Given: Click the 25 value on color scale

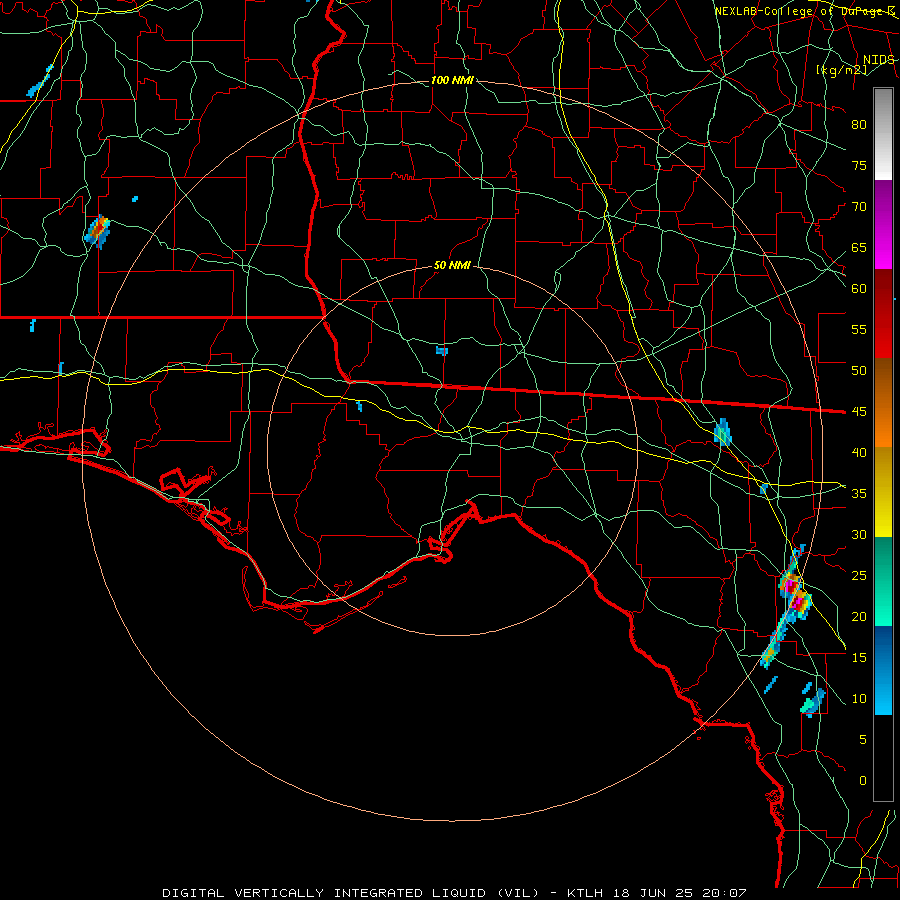Looking at the screenshot, I should 859,575.
